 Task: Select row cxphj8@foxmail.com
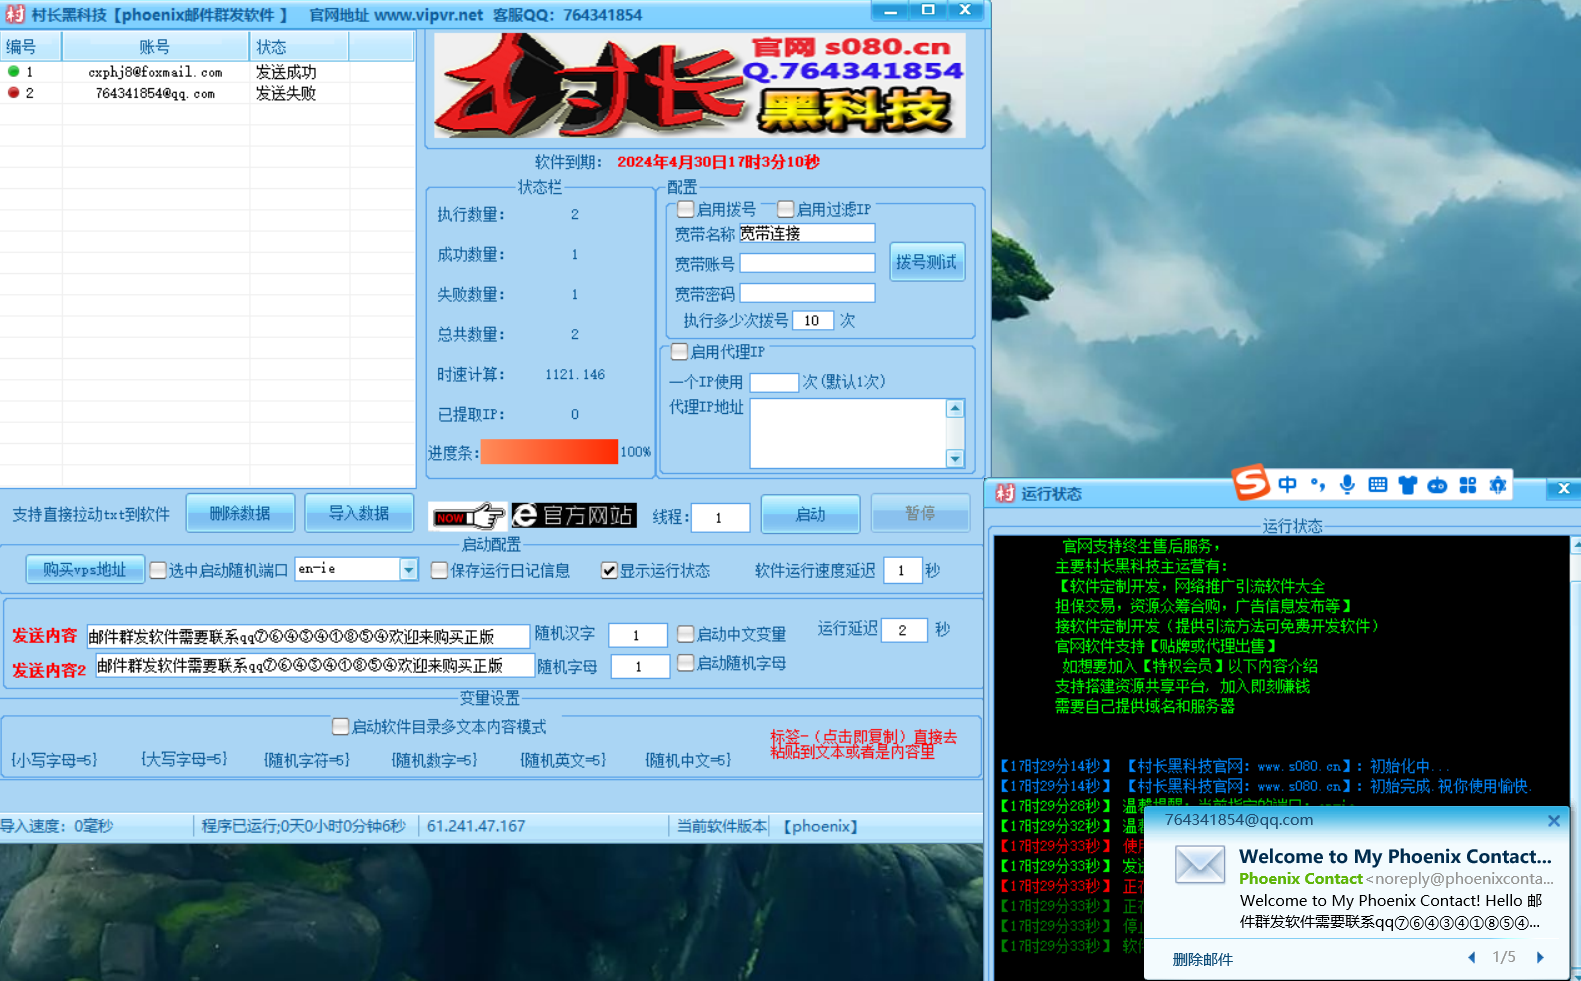pos(207,72)
